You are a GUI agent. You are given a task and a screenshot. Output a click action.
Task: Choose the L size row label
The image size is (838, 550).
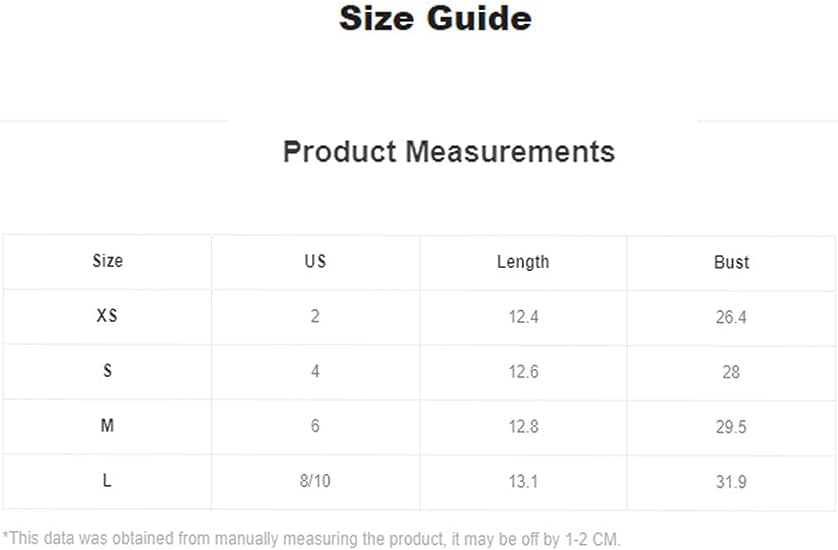pos(107,481)
